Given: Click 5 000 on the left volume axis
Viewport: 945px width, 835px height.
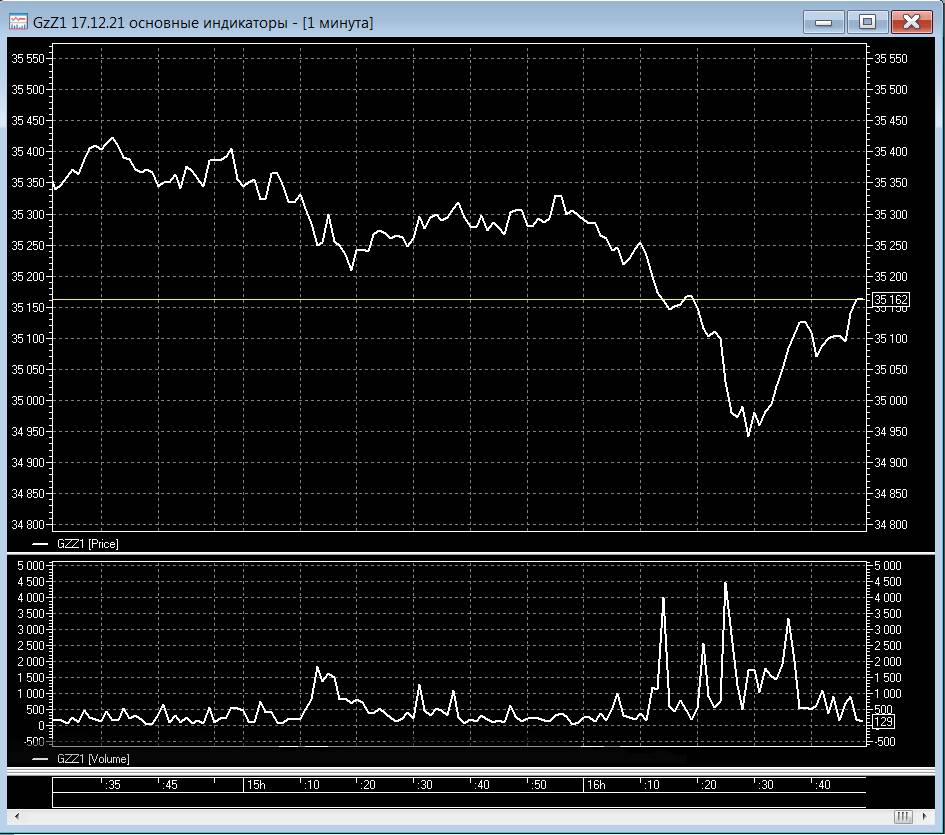Looking at the screenshot, I should point(31,566).
